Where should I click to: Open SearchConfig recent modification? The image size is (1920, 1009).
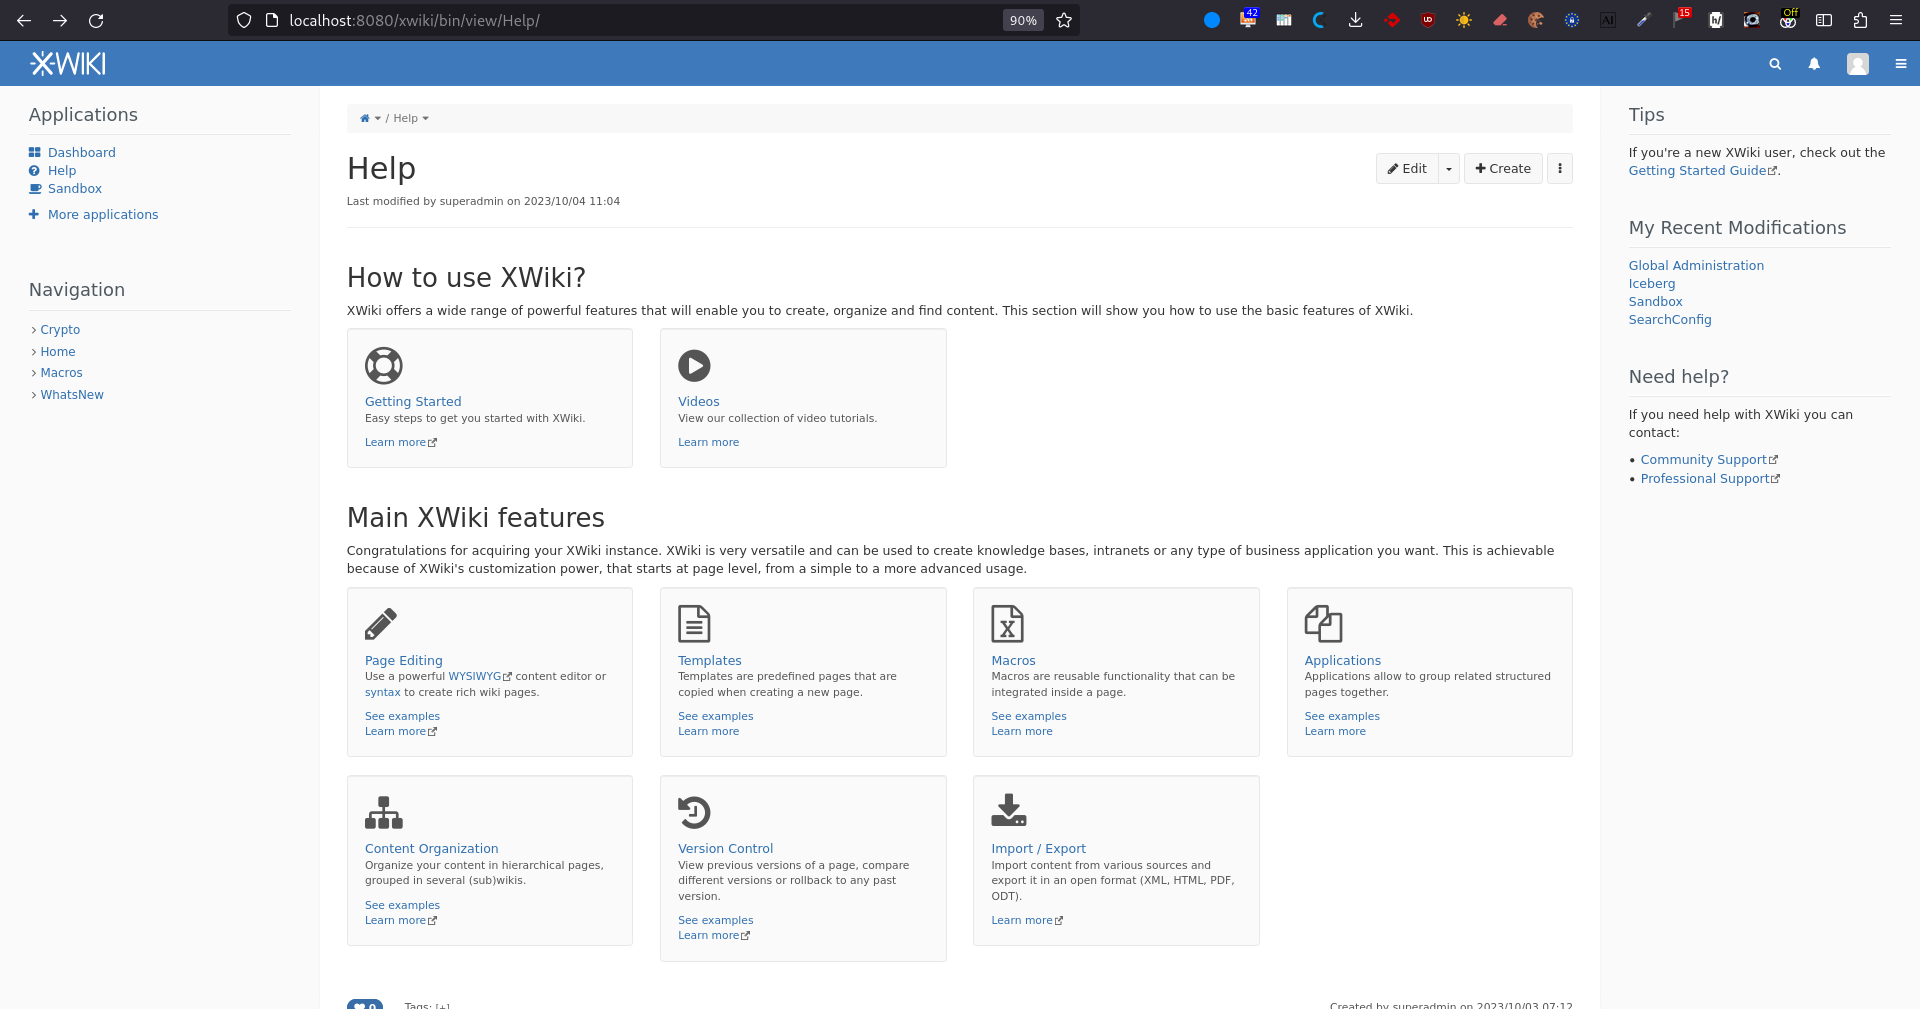pyautogui.click(x=1670, y=319)
